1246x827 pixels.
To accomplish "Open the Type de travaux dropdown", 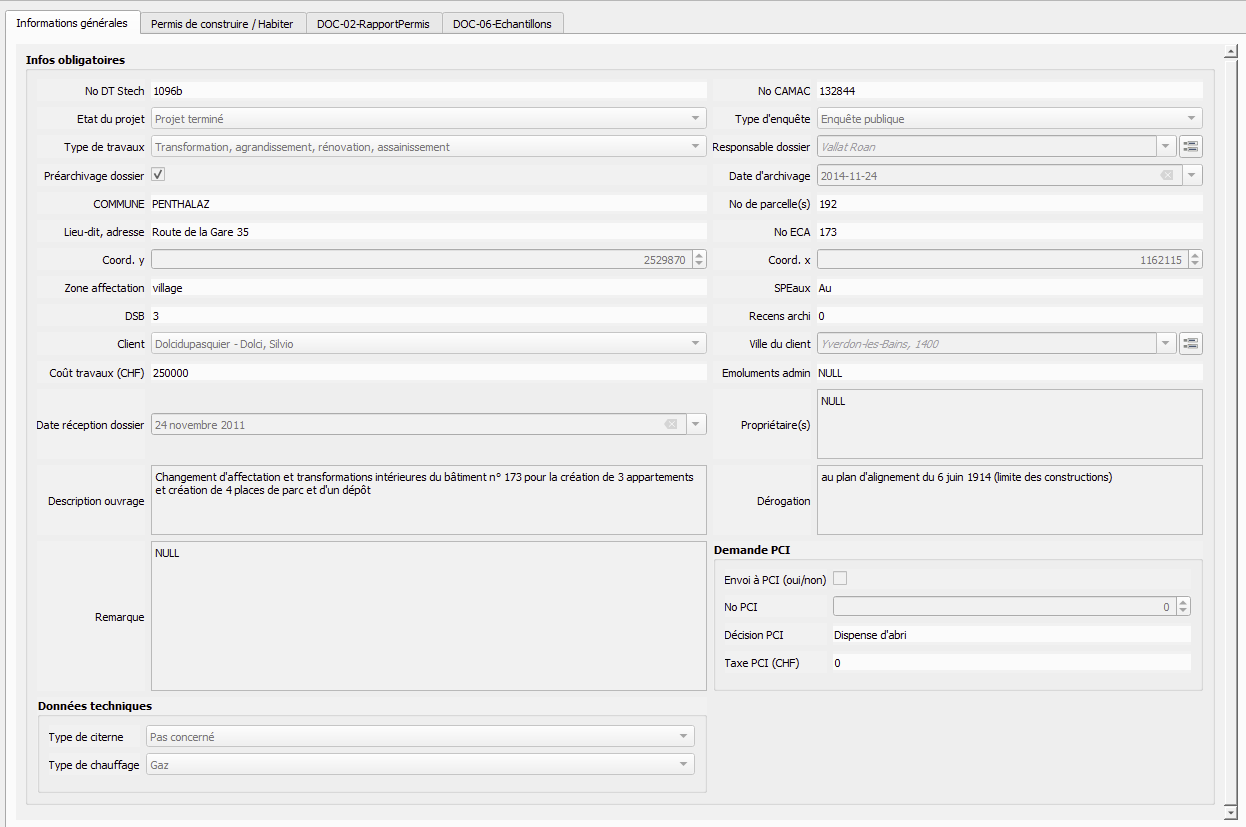I will [x=696, y=147].
